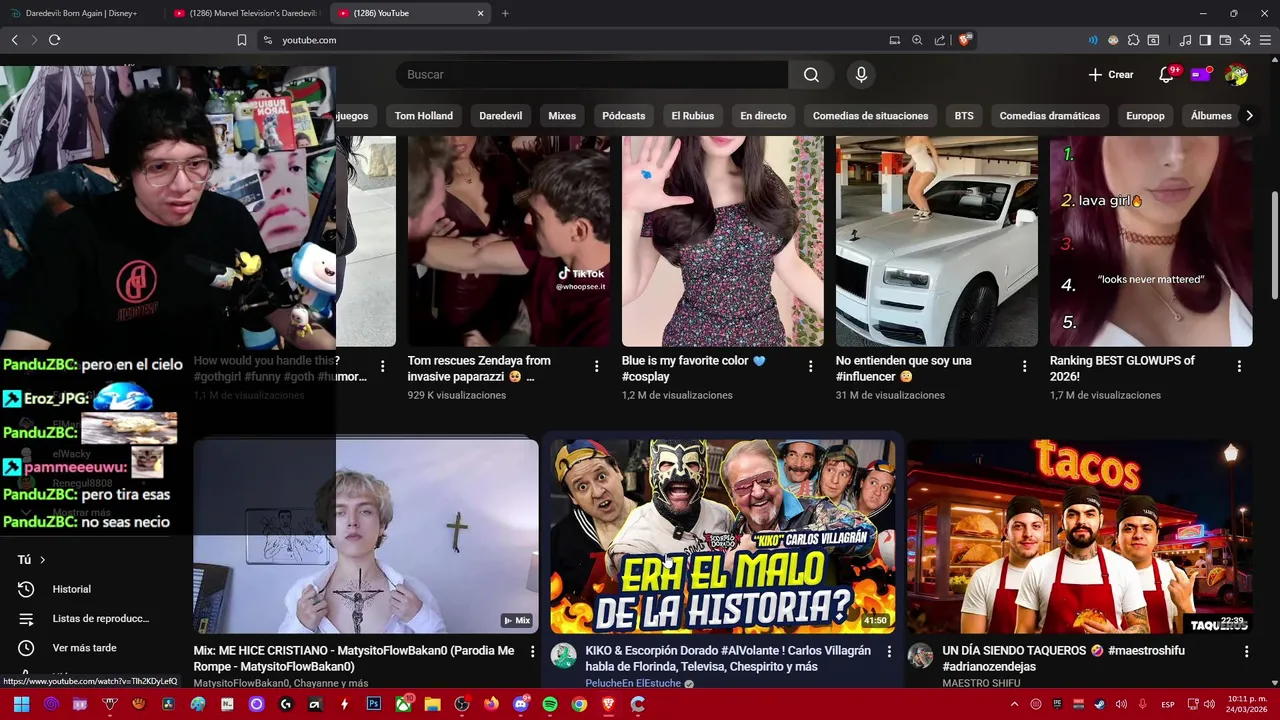The image size is (1280, 720).
Task: Open options for UN DÍA SIENDO TAQUEROS video
Action: coord(1246,652)
